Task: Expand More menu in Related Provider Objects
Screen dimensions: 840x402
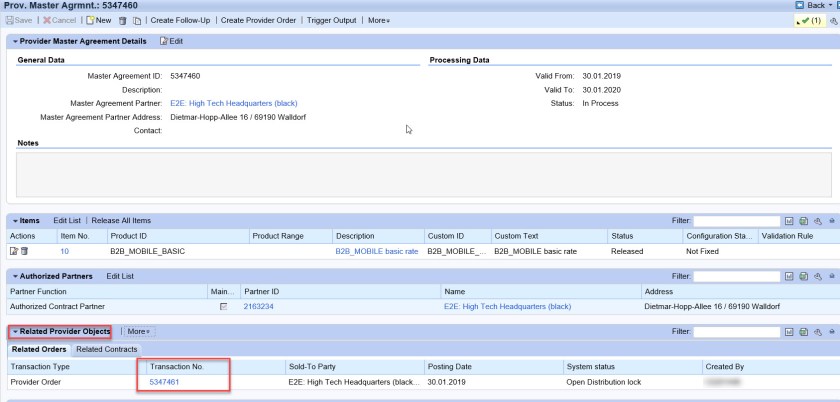Action: pyautogui.click(x=138, y=331)
